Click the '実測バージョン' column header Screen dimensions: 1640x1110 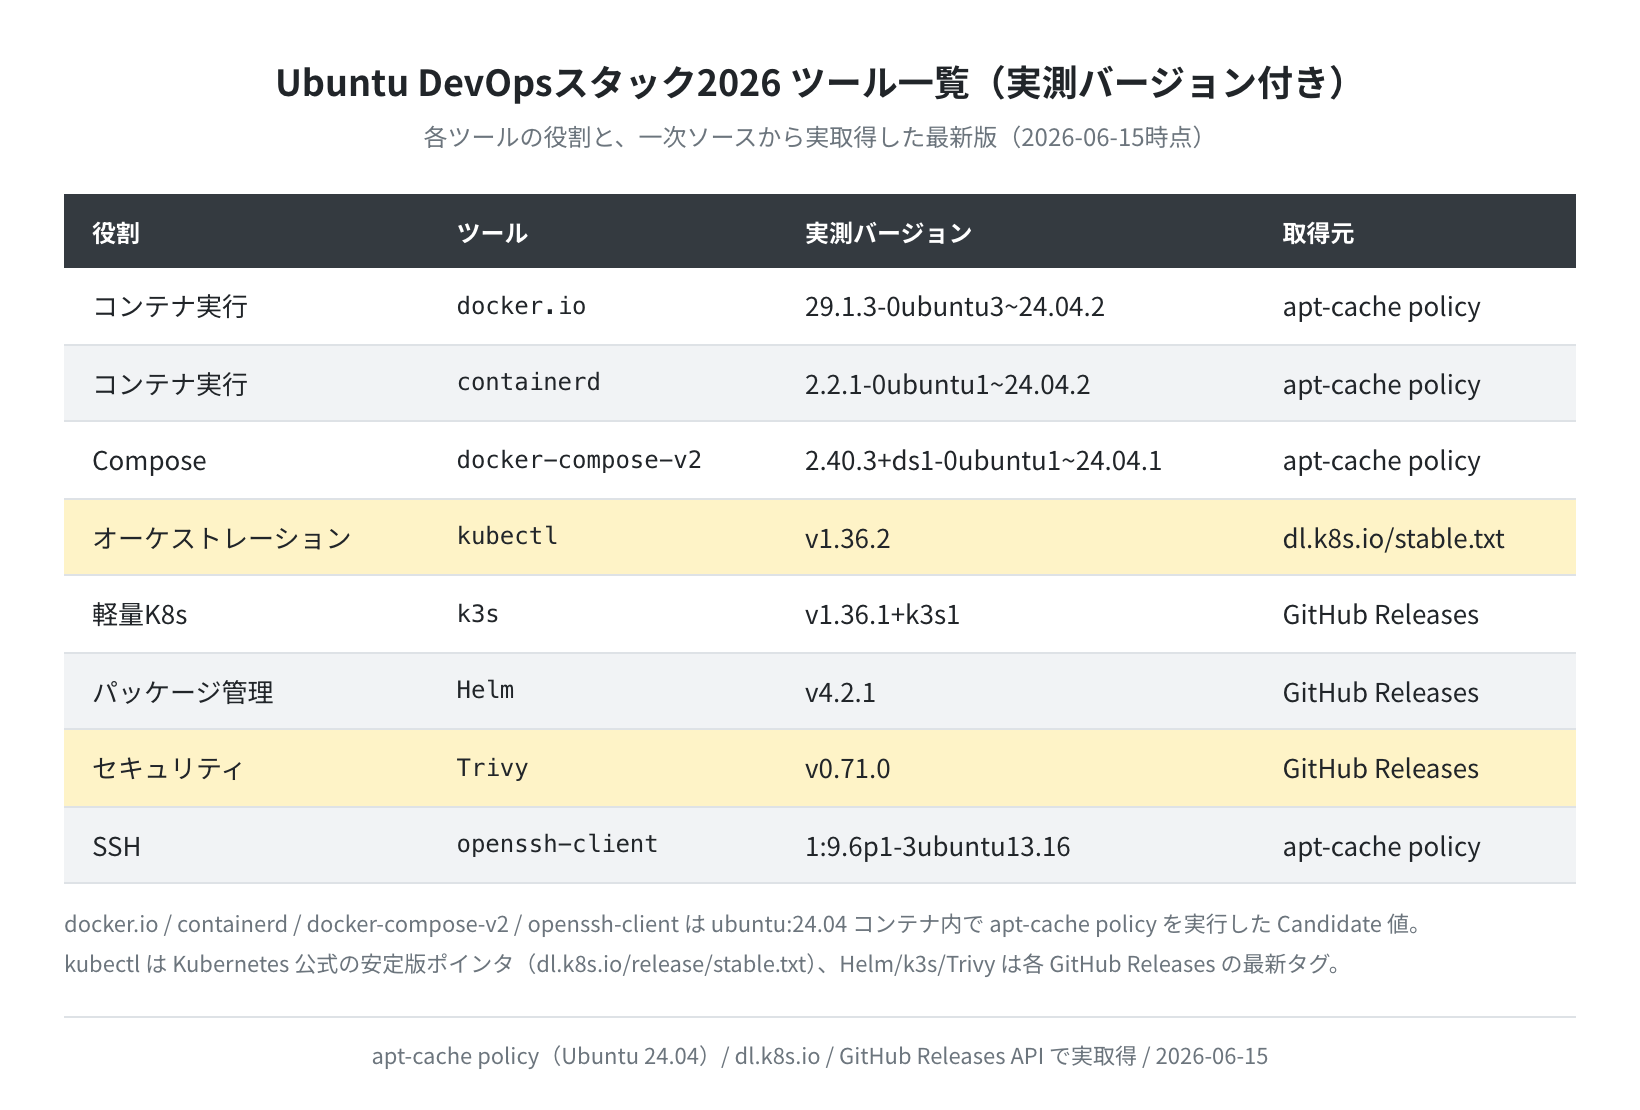click(x=888, y=233)
